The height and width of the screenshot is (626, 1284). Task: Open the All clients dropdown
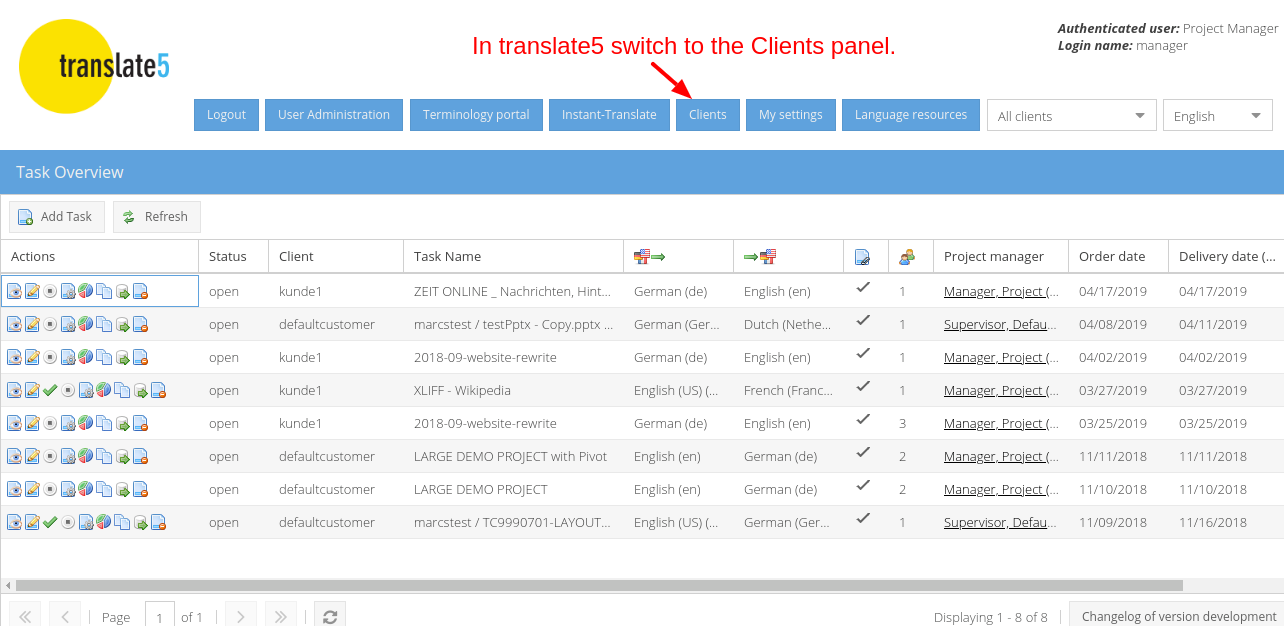[x=1072, y=116]
